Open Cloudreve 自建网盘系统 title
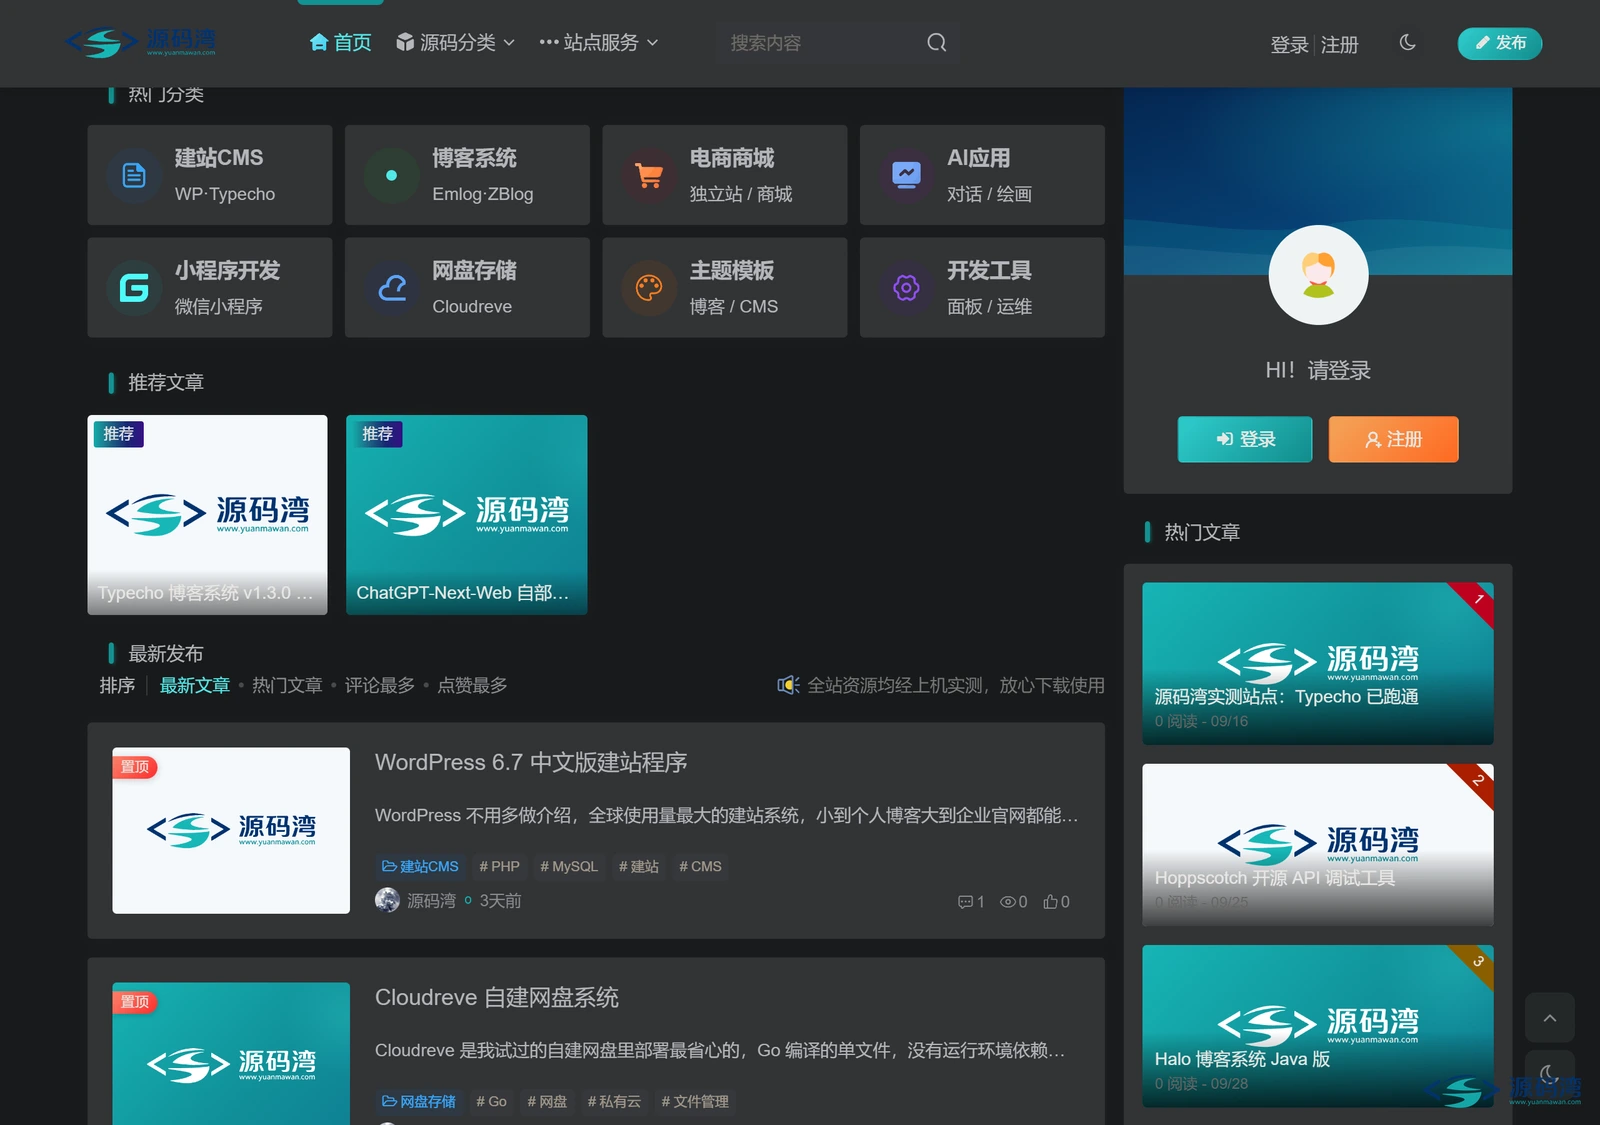Image resolution: width=1600 pixels, height=1125 pixels. 497,997
